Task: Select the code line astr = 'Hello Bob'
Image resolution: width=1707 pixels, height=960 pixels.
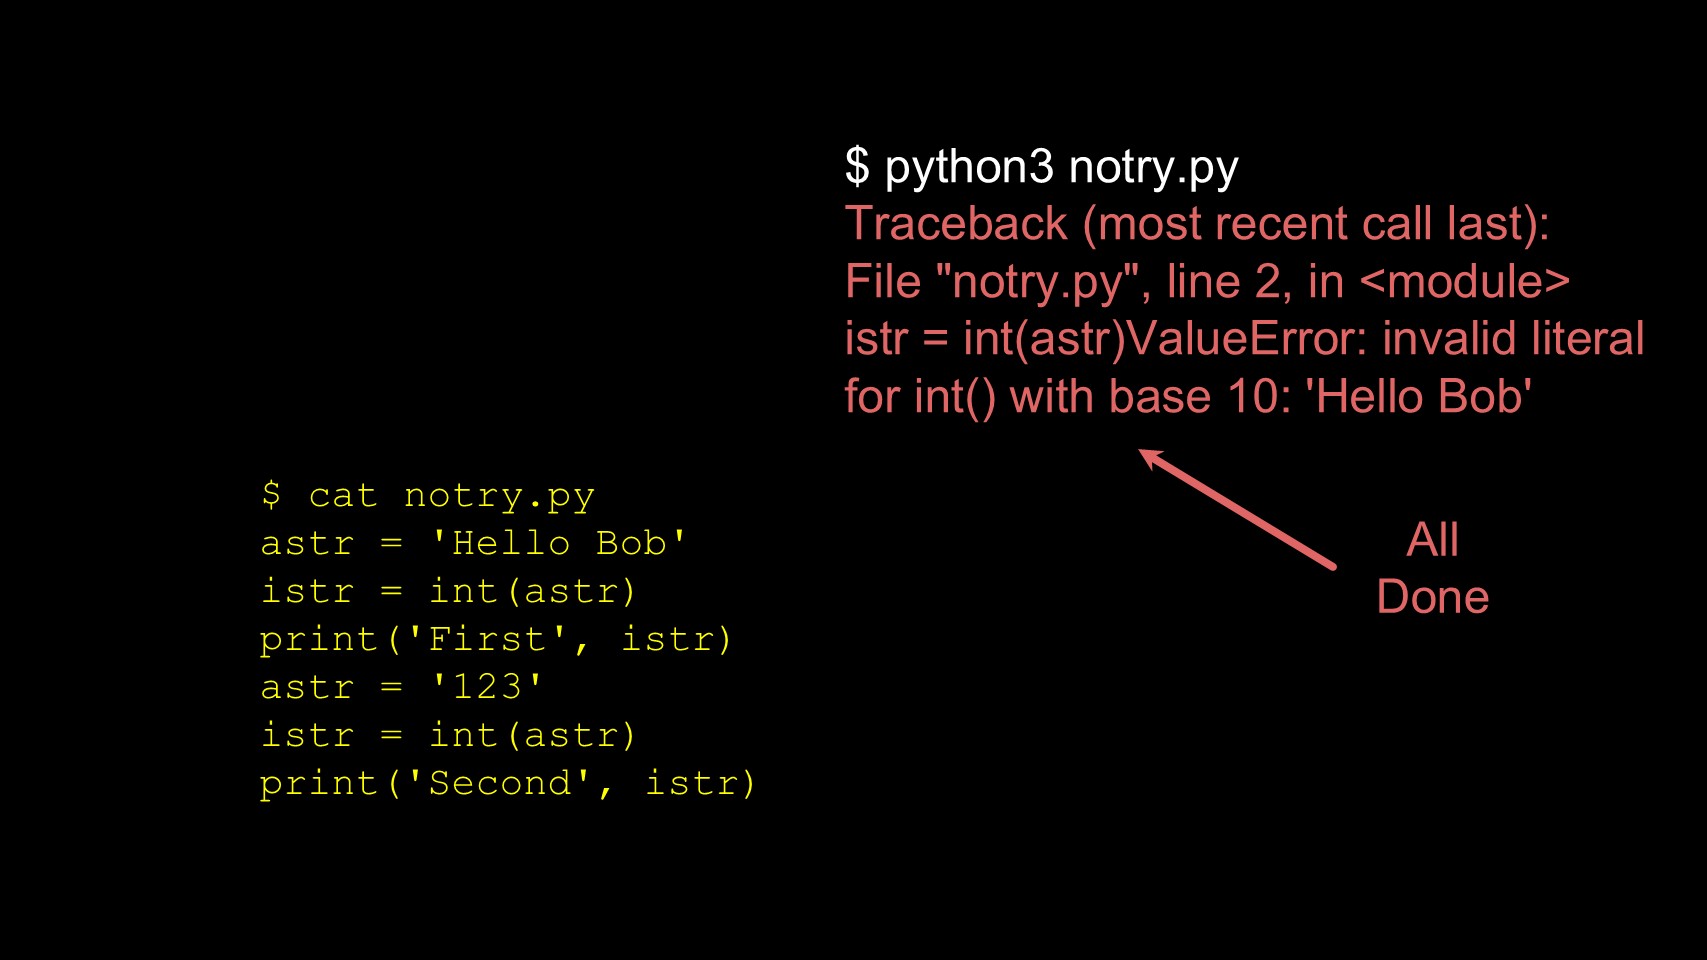Action: tap(473, 543)
